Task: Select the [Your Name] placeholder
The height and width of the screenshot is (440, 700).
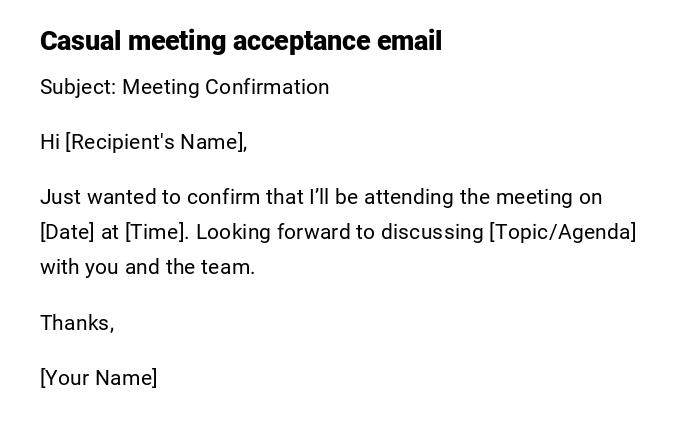Action: 98,378
